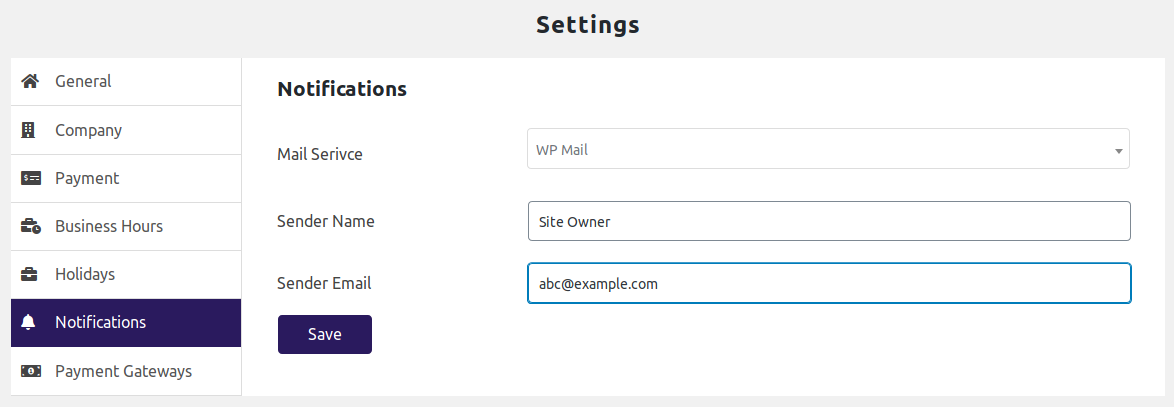The image size is (1174, 407).
Task: Save the notification settings
Action: point(325,334)
